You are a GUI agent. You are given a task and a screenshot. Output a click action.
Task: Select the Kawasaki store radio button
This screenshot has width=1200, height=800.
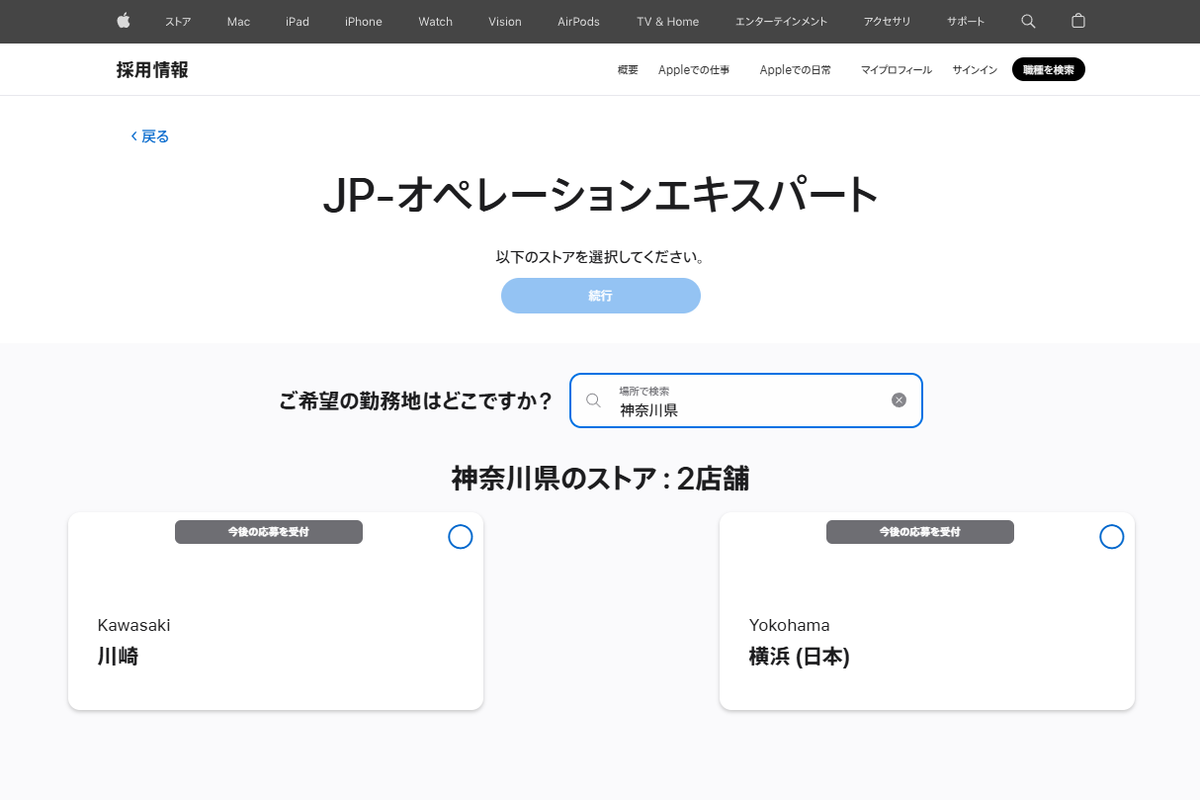coord(460,537)
